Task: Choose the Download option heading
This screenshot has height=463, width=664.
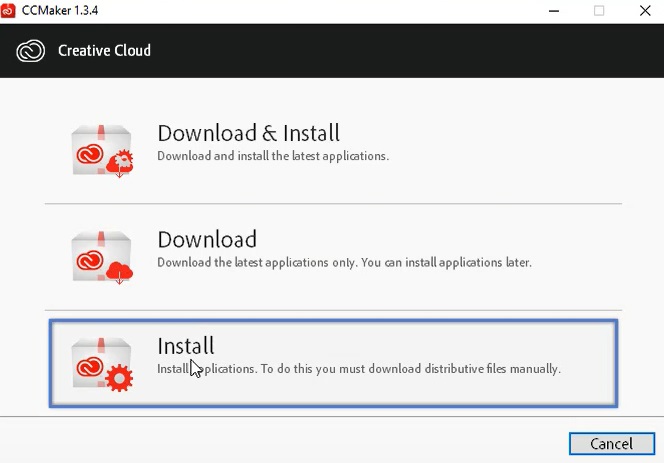Action: tap(207, 239)
